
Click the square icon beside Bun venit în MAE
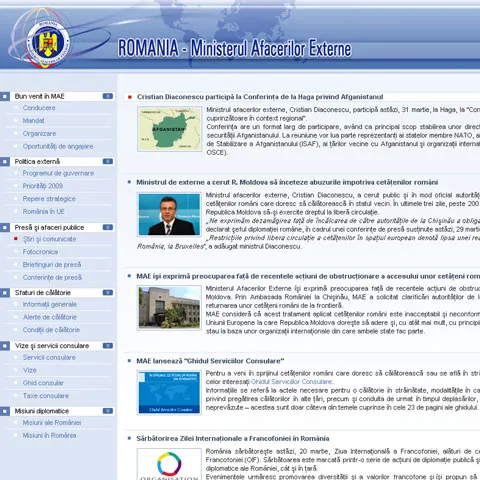tap(5, 97)
